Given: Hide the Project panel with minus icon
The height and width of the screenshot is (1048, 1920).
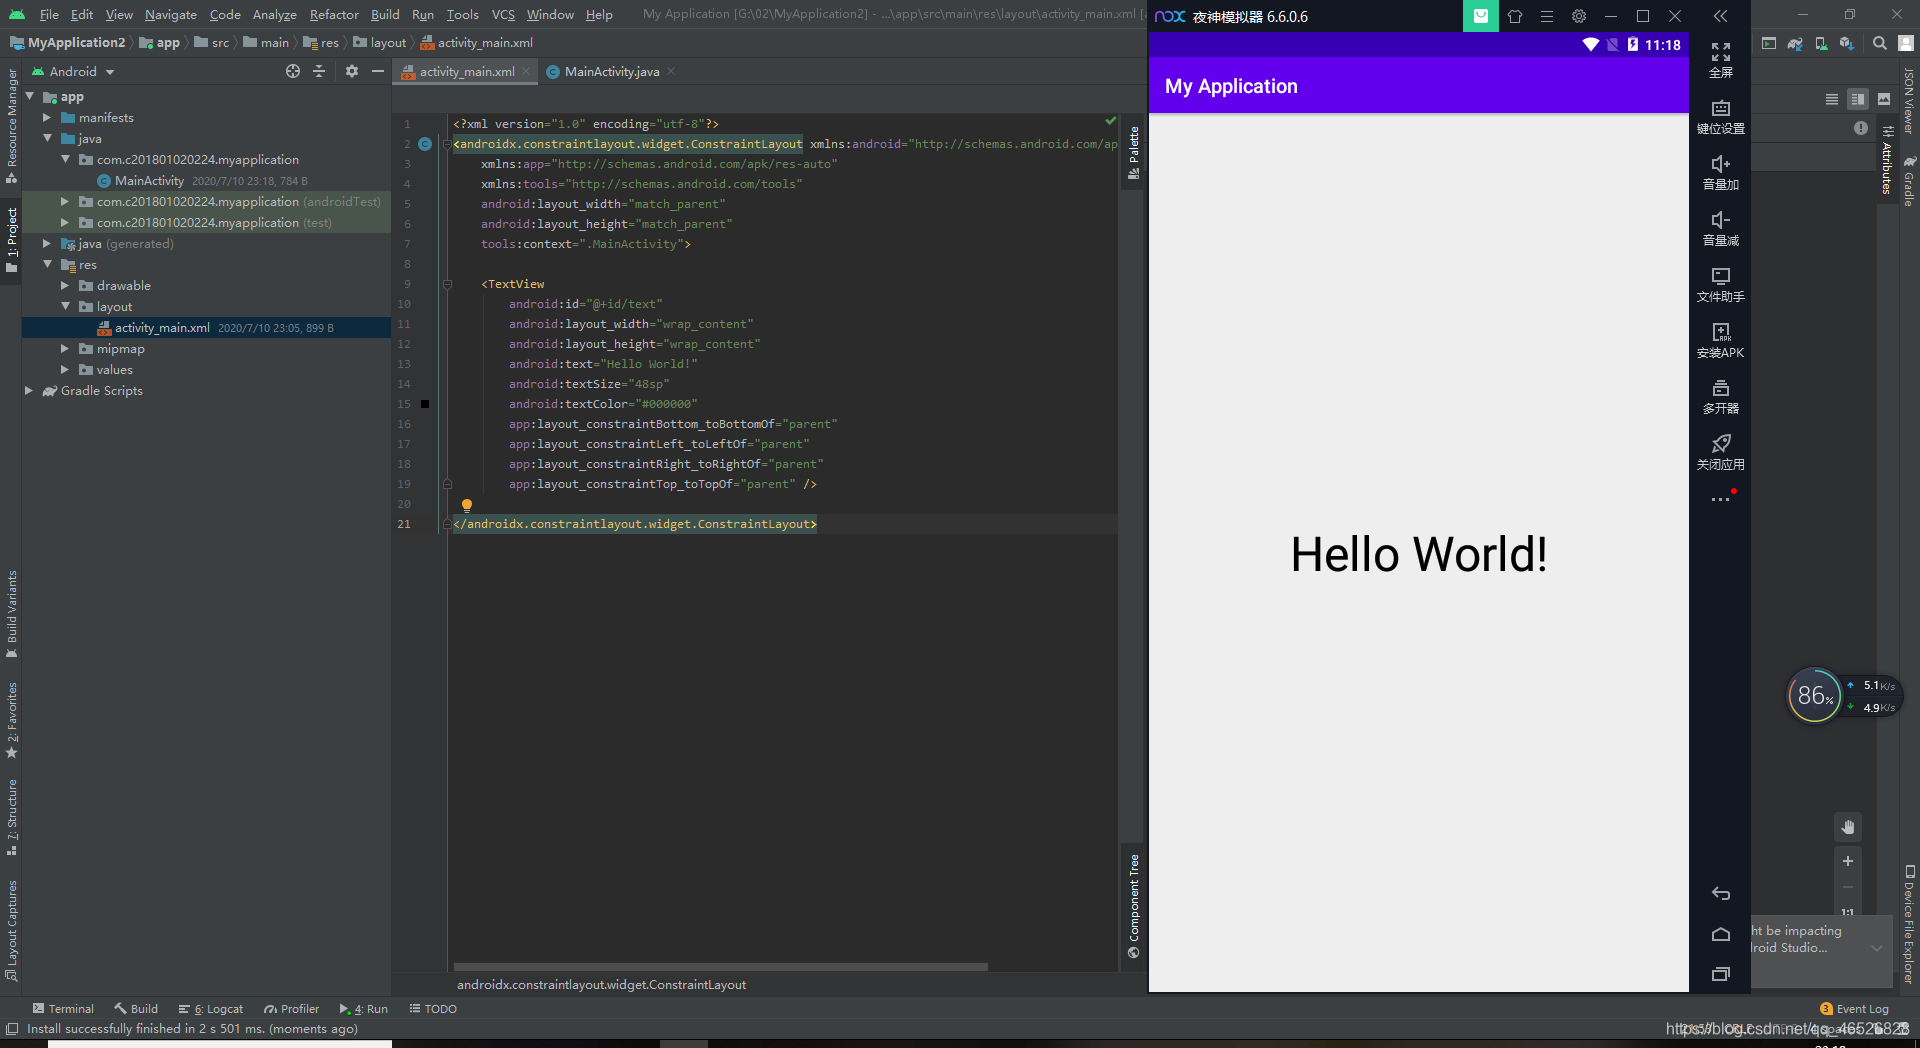Looking at the screenshot, I should pyautogui.click(x=377, y=71).
